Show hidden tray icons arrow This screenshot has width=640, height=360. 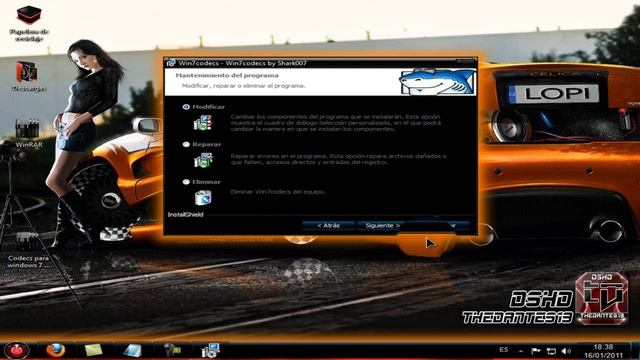521,351
